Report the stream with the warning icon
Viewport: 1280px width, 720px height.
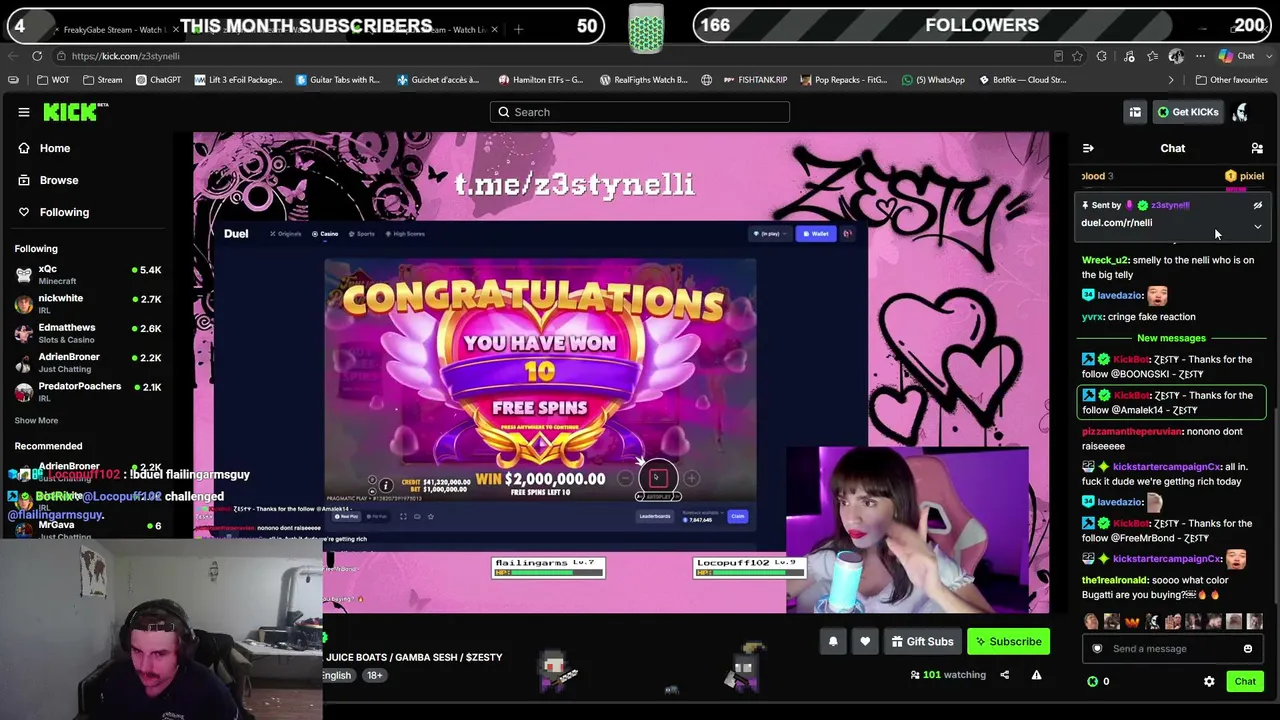coord(1036,675)
